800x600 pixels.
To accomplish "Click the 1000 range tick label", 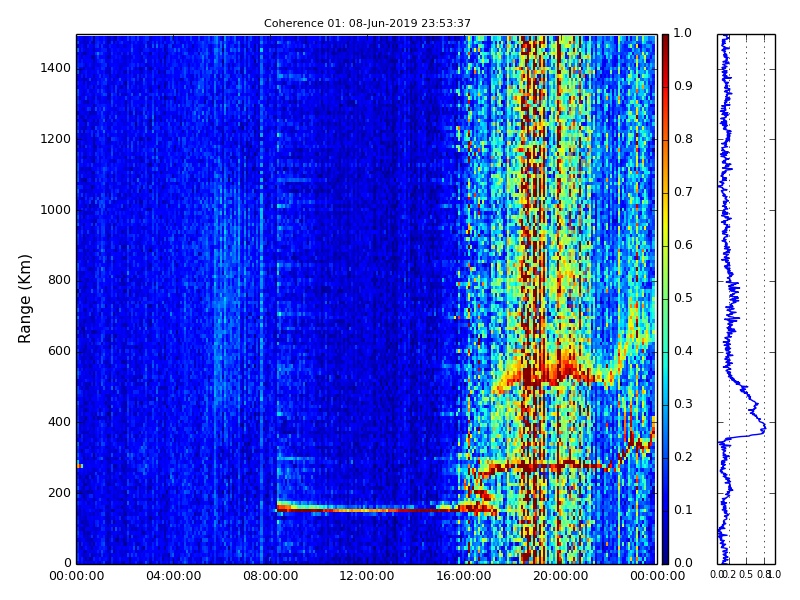I will [x=56, y=210].
